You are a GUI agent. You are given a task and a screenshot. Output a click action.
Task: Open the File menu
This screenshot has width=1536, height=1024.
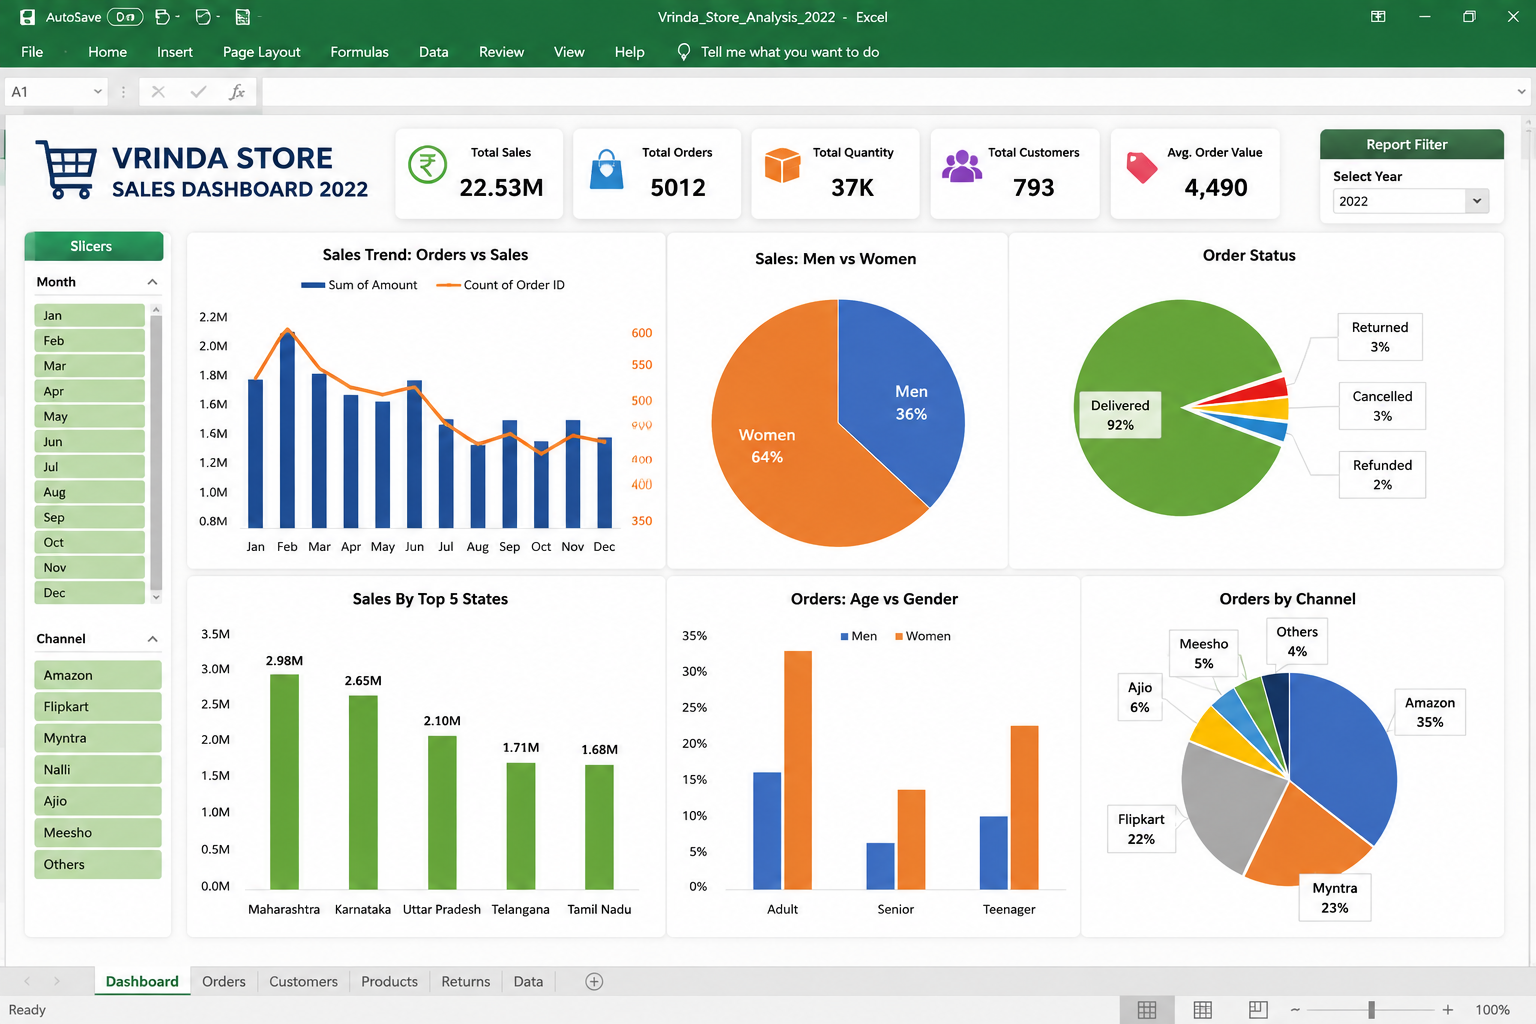coord(32,52)
